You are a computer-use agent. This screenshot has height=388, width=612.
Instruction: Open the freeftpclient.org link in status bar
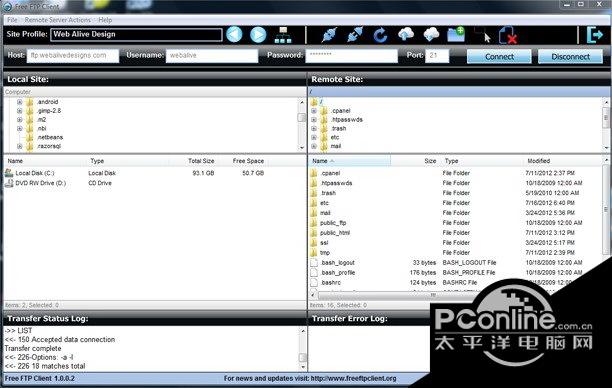click(x=353, y=378)
